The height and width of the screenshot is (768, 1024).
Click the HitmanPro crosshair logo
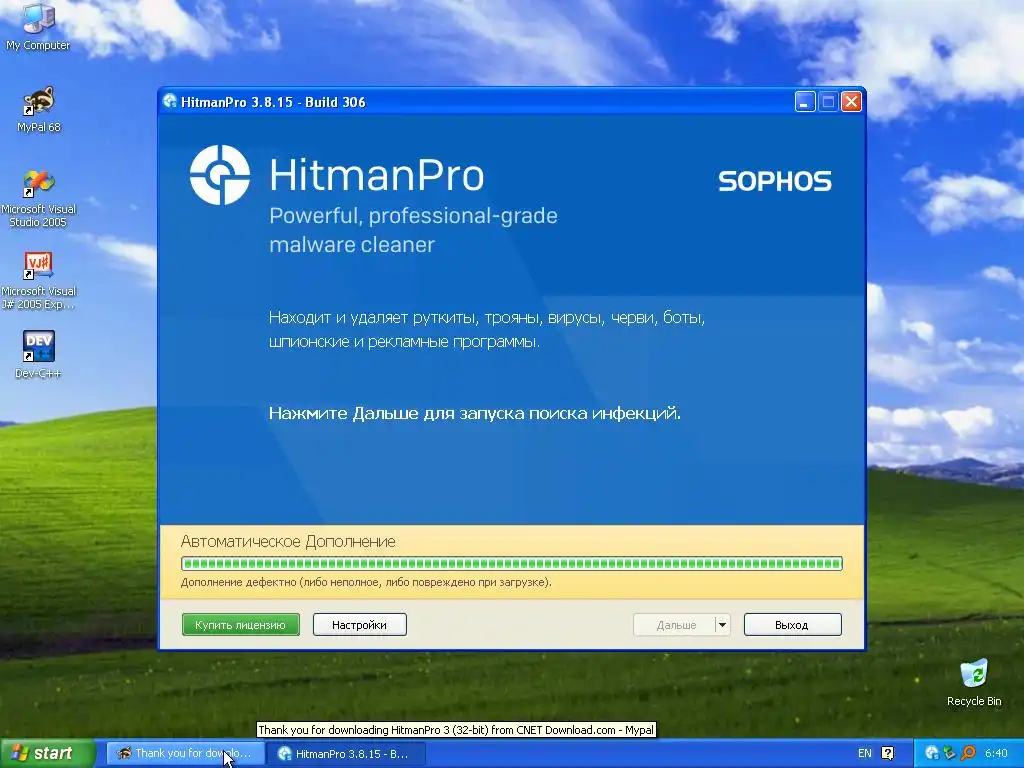(219, 175)
